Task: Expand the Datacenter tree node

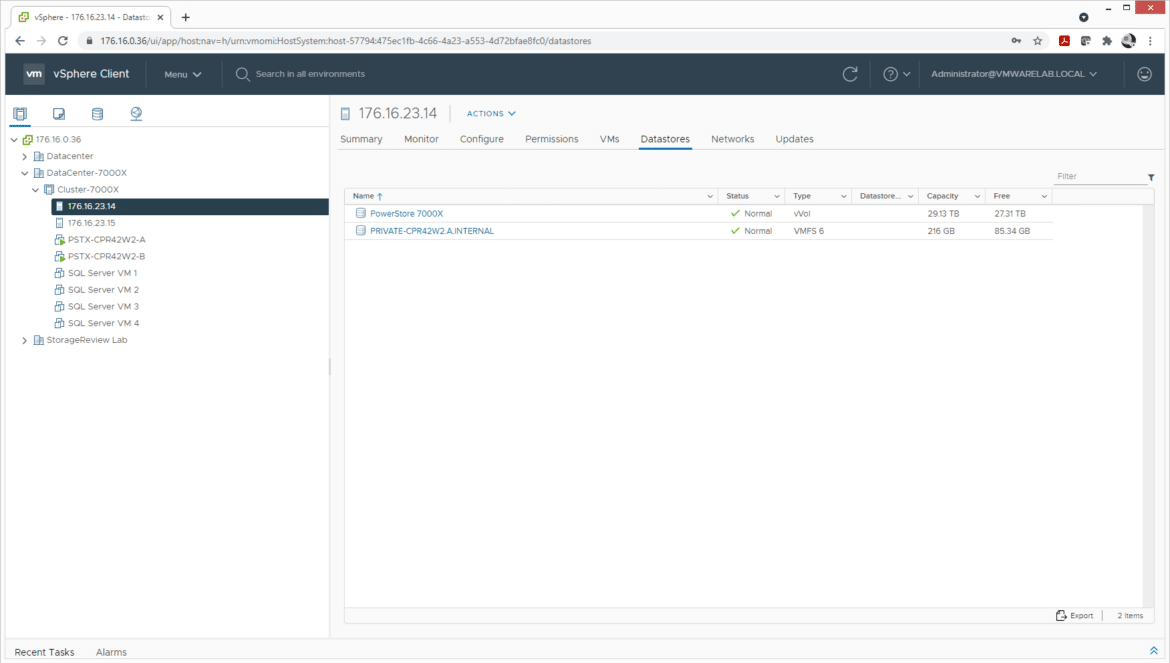Action: tap(25, 157)
